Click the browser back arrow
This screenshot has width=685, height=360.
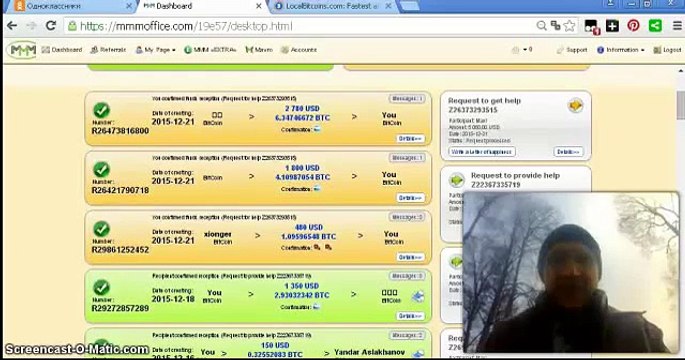coord(12,26)
